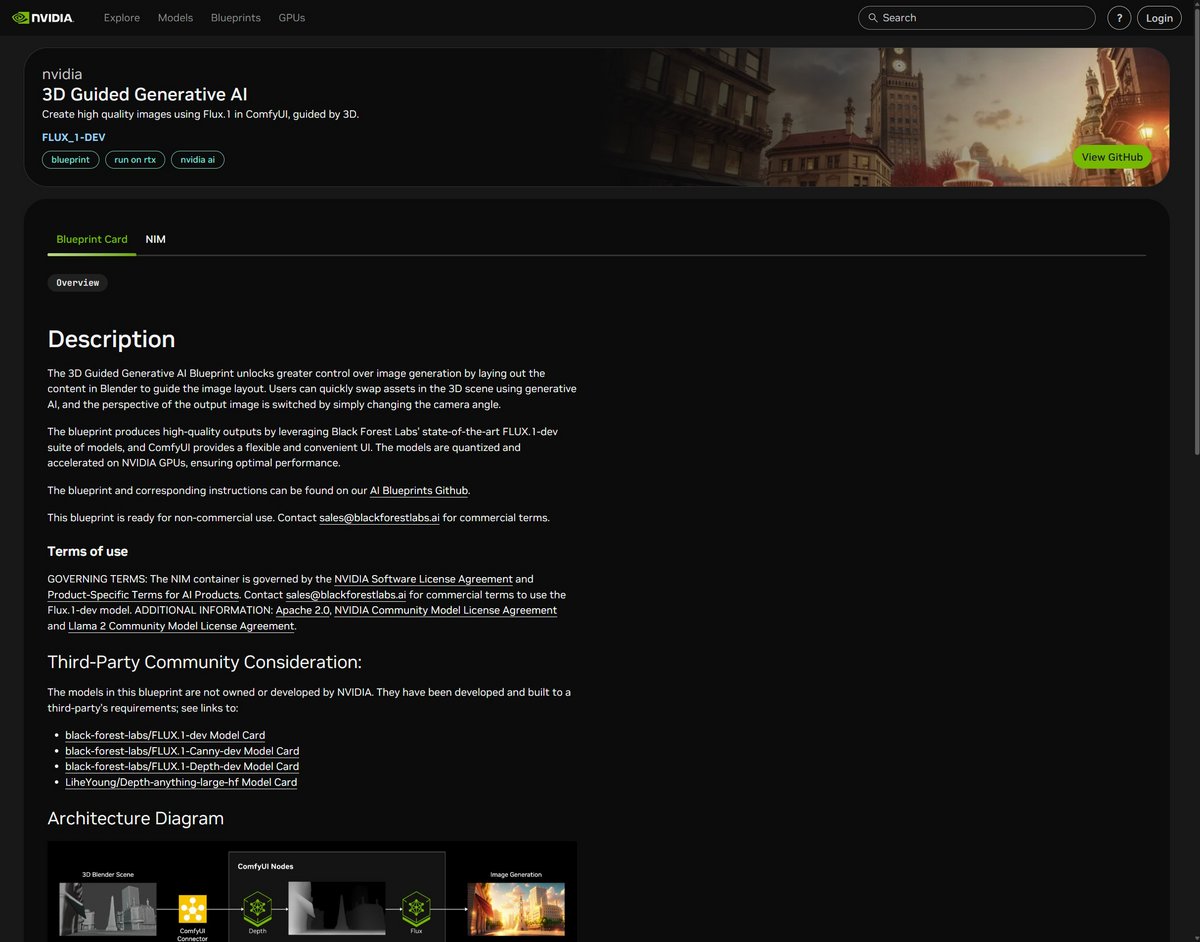Click the nvidia ai tag
This screenshot has width=1200, height=942.
(197, 160)
